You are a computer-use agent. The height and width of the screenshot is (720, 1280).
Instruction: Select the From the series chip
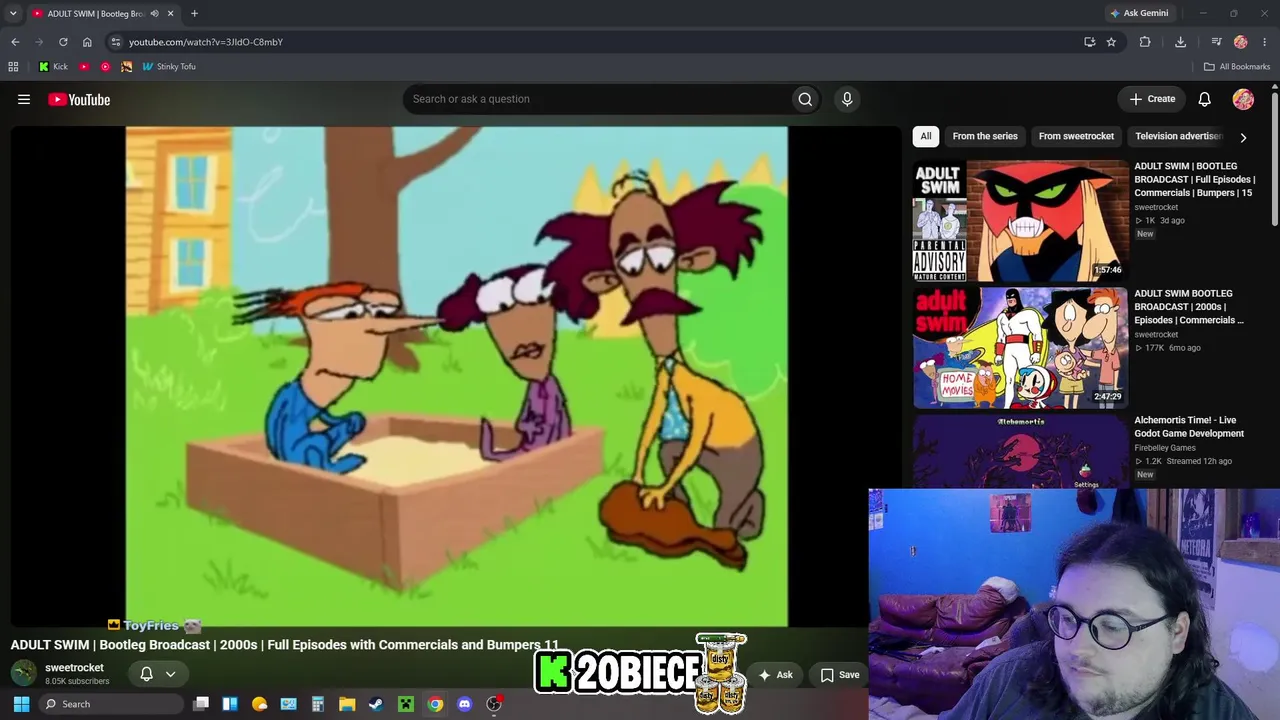pyautogui.click(x=985, y=136)
